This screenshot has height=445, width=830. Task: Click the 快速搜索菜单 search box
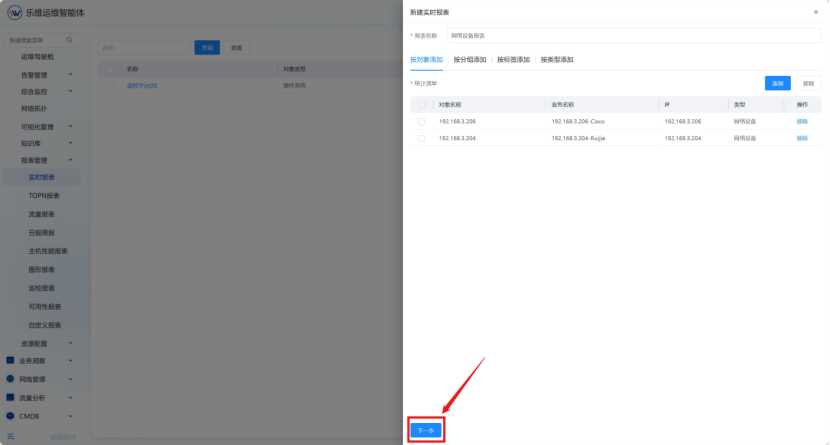41,40
